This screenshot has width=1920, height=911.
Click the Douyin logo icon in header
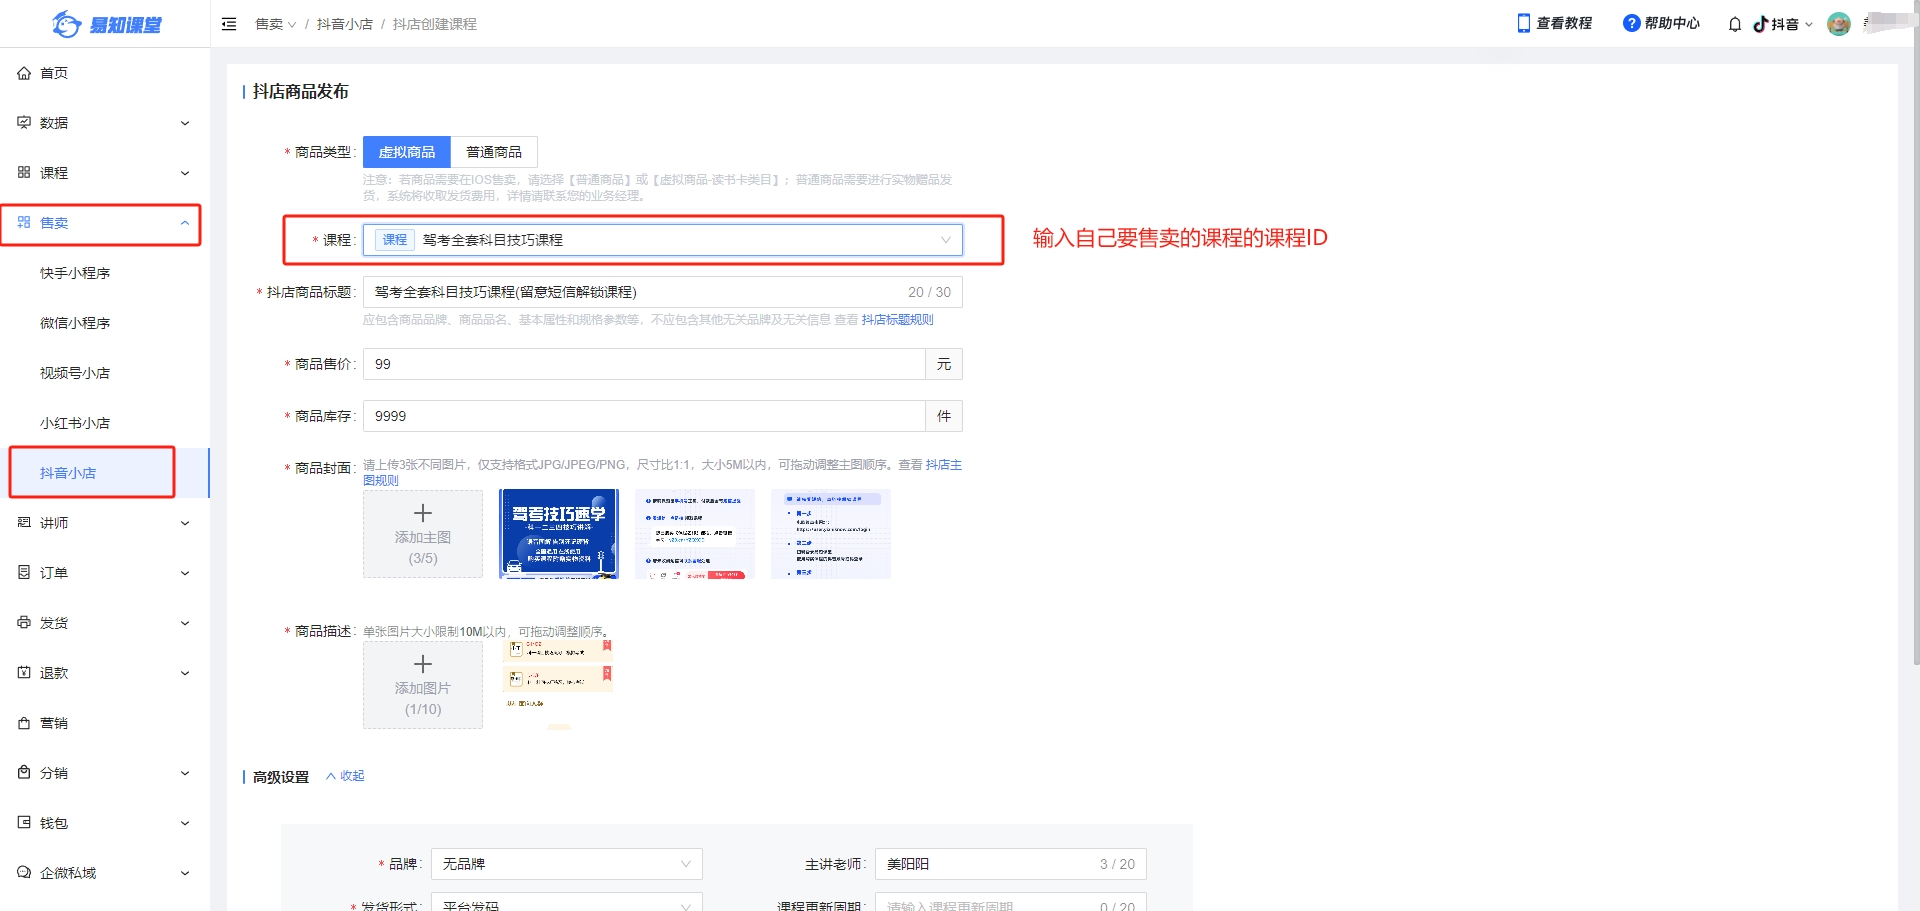point(1761,24)
